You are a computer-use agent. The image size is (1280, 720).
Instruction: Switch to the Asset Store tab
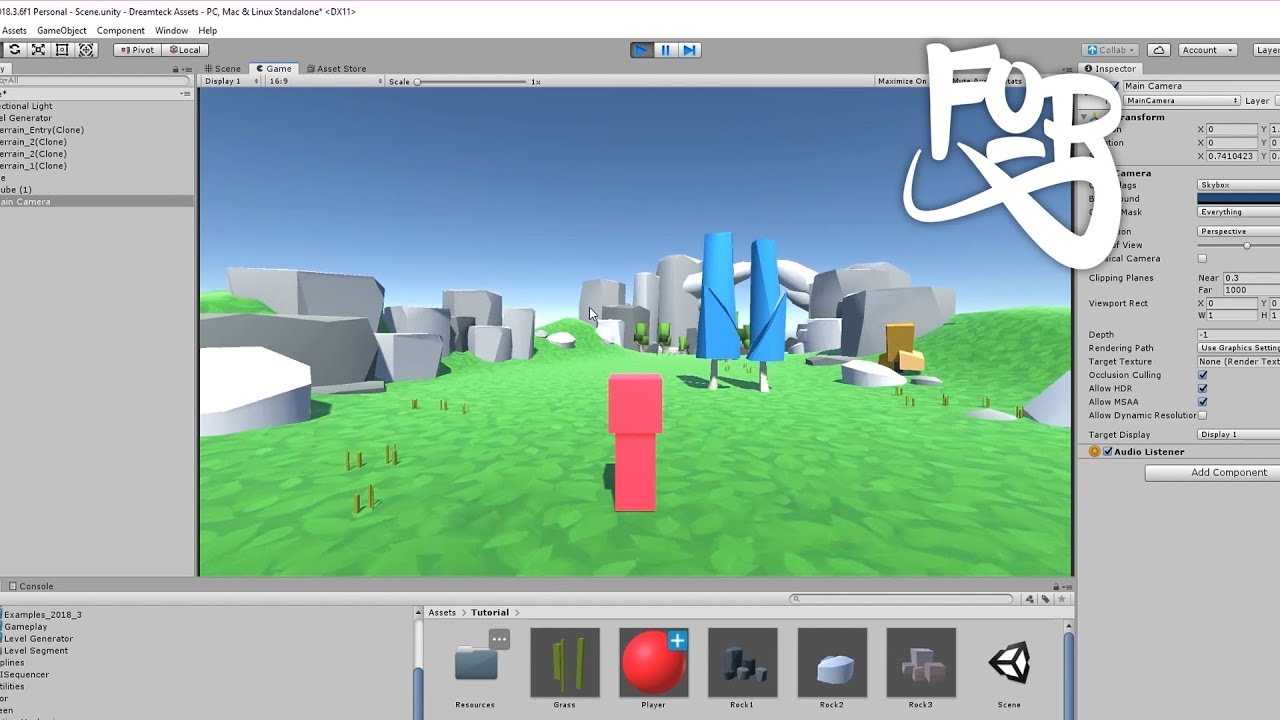[336, 69]
